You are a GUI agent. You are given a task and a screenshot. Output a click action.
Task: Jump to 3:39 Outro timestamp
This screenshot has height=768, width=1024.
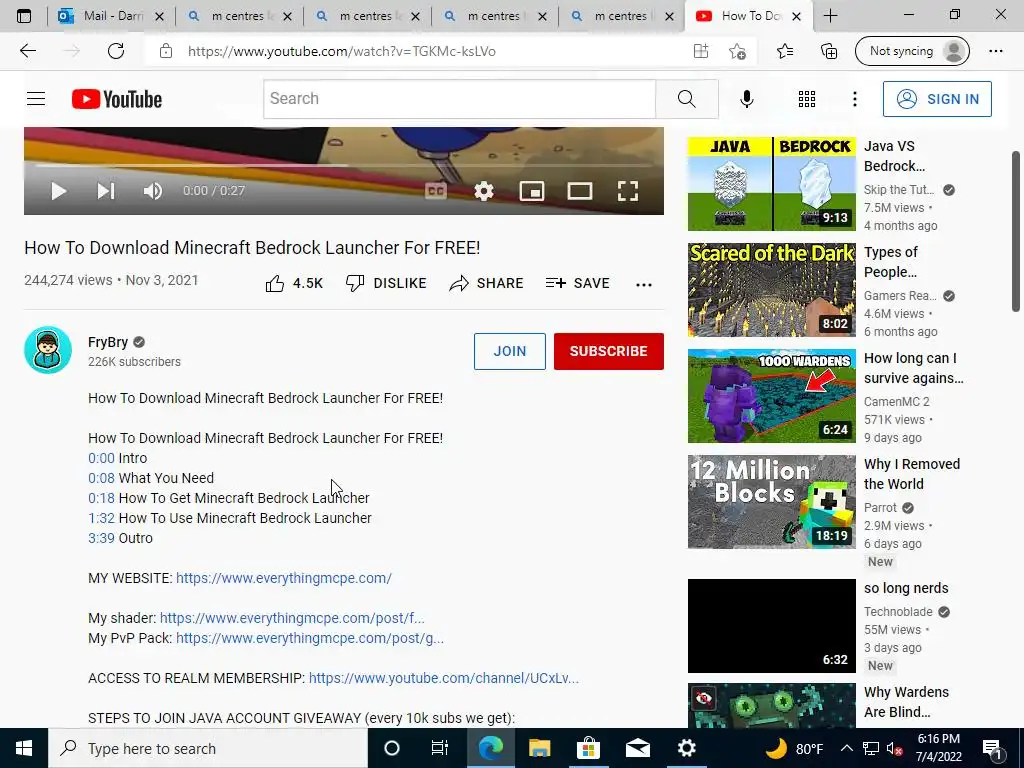[101, 539]
